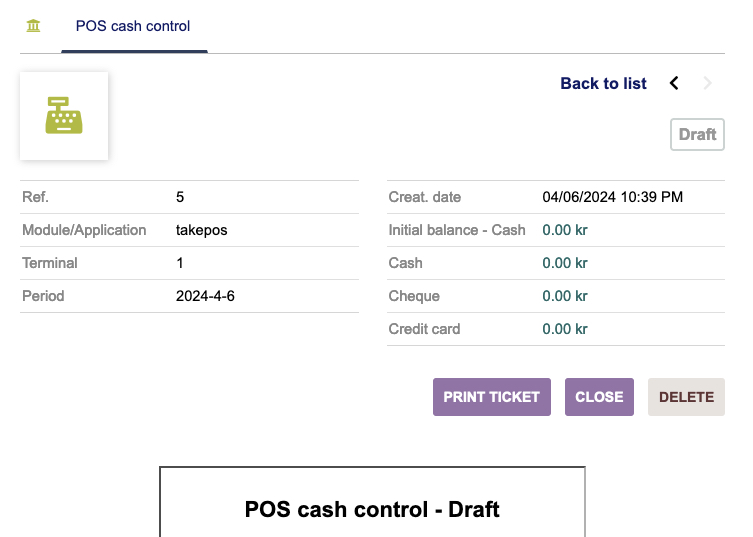Click the cash register icon thumbnail
This screenshot has height=537, width=753.
click(64, 116)
